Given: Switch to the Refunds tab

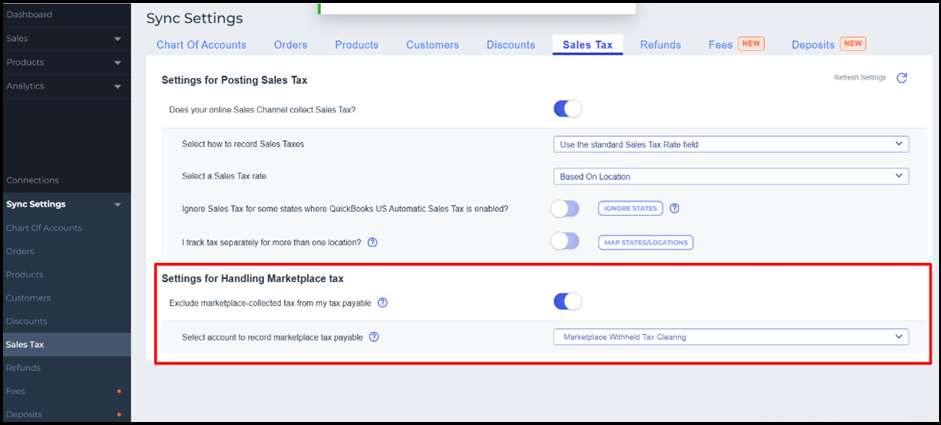Looking at the screenshot, I should click(x=660, y=45).
